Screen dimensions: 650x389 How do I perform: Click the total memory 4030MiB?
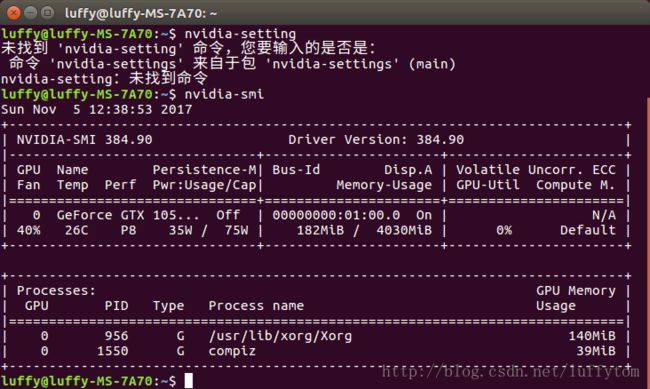click(404, 231)
